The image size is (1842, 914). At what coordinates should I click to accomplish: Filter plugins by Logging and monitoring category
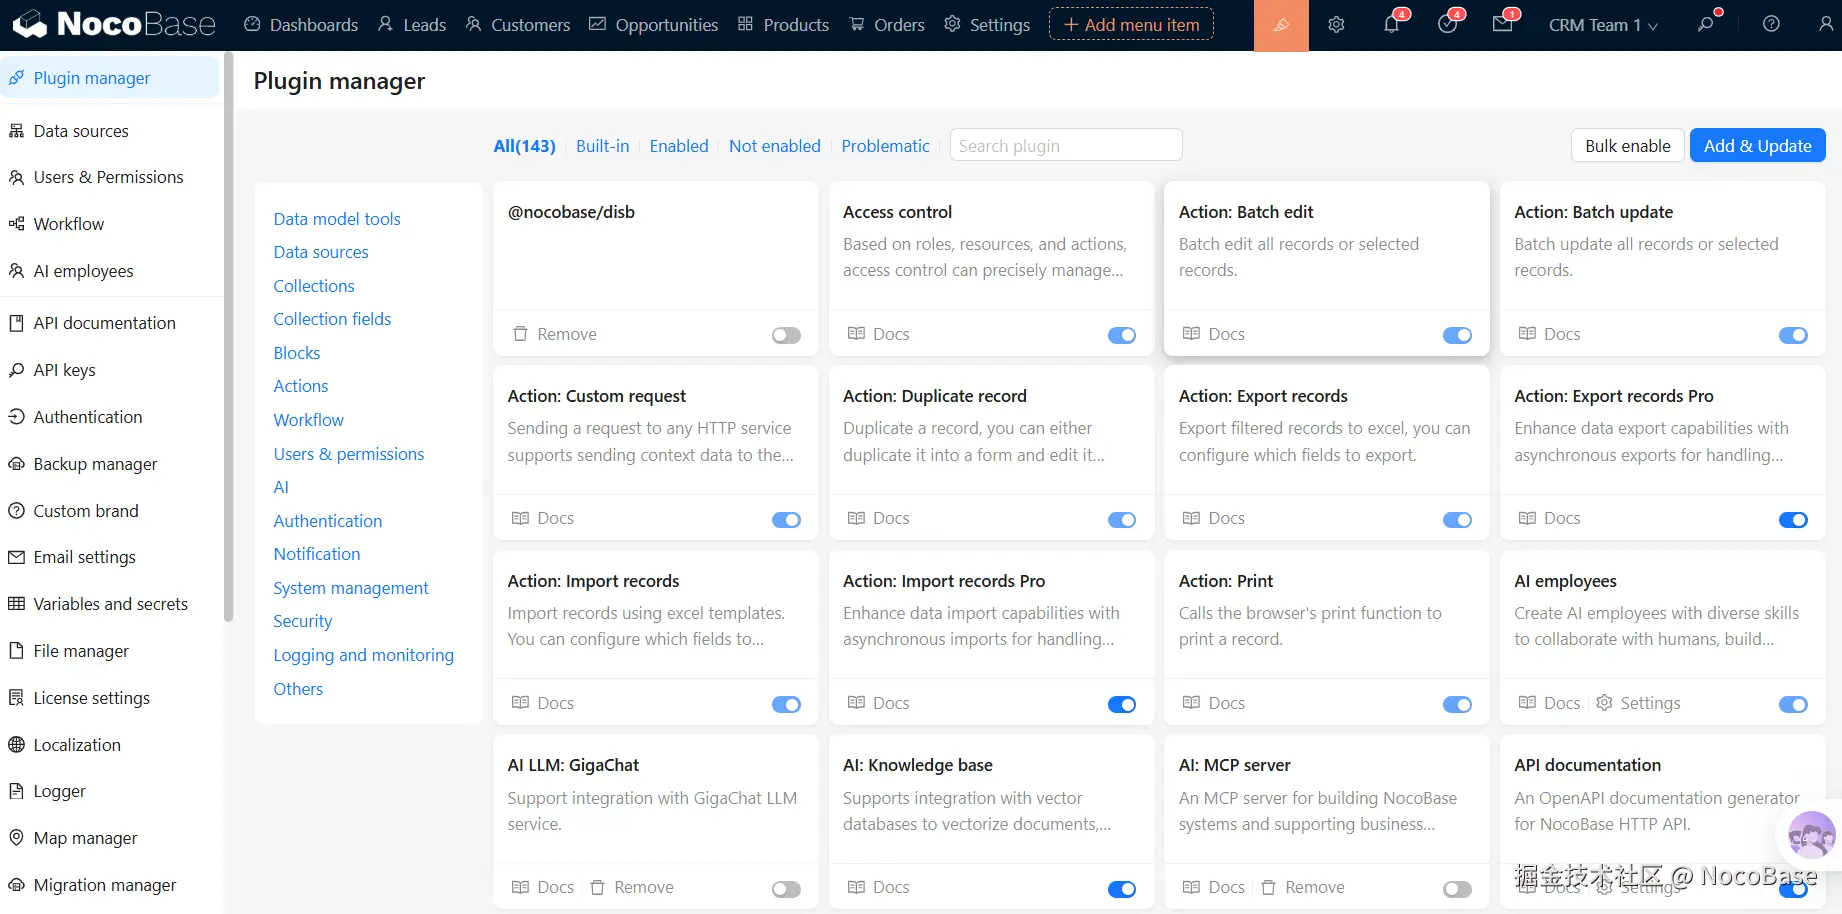364,655
